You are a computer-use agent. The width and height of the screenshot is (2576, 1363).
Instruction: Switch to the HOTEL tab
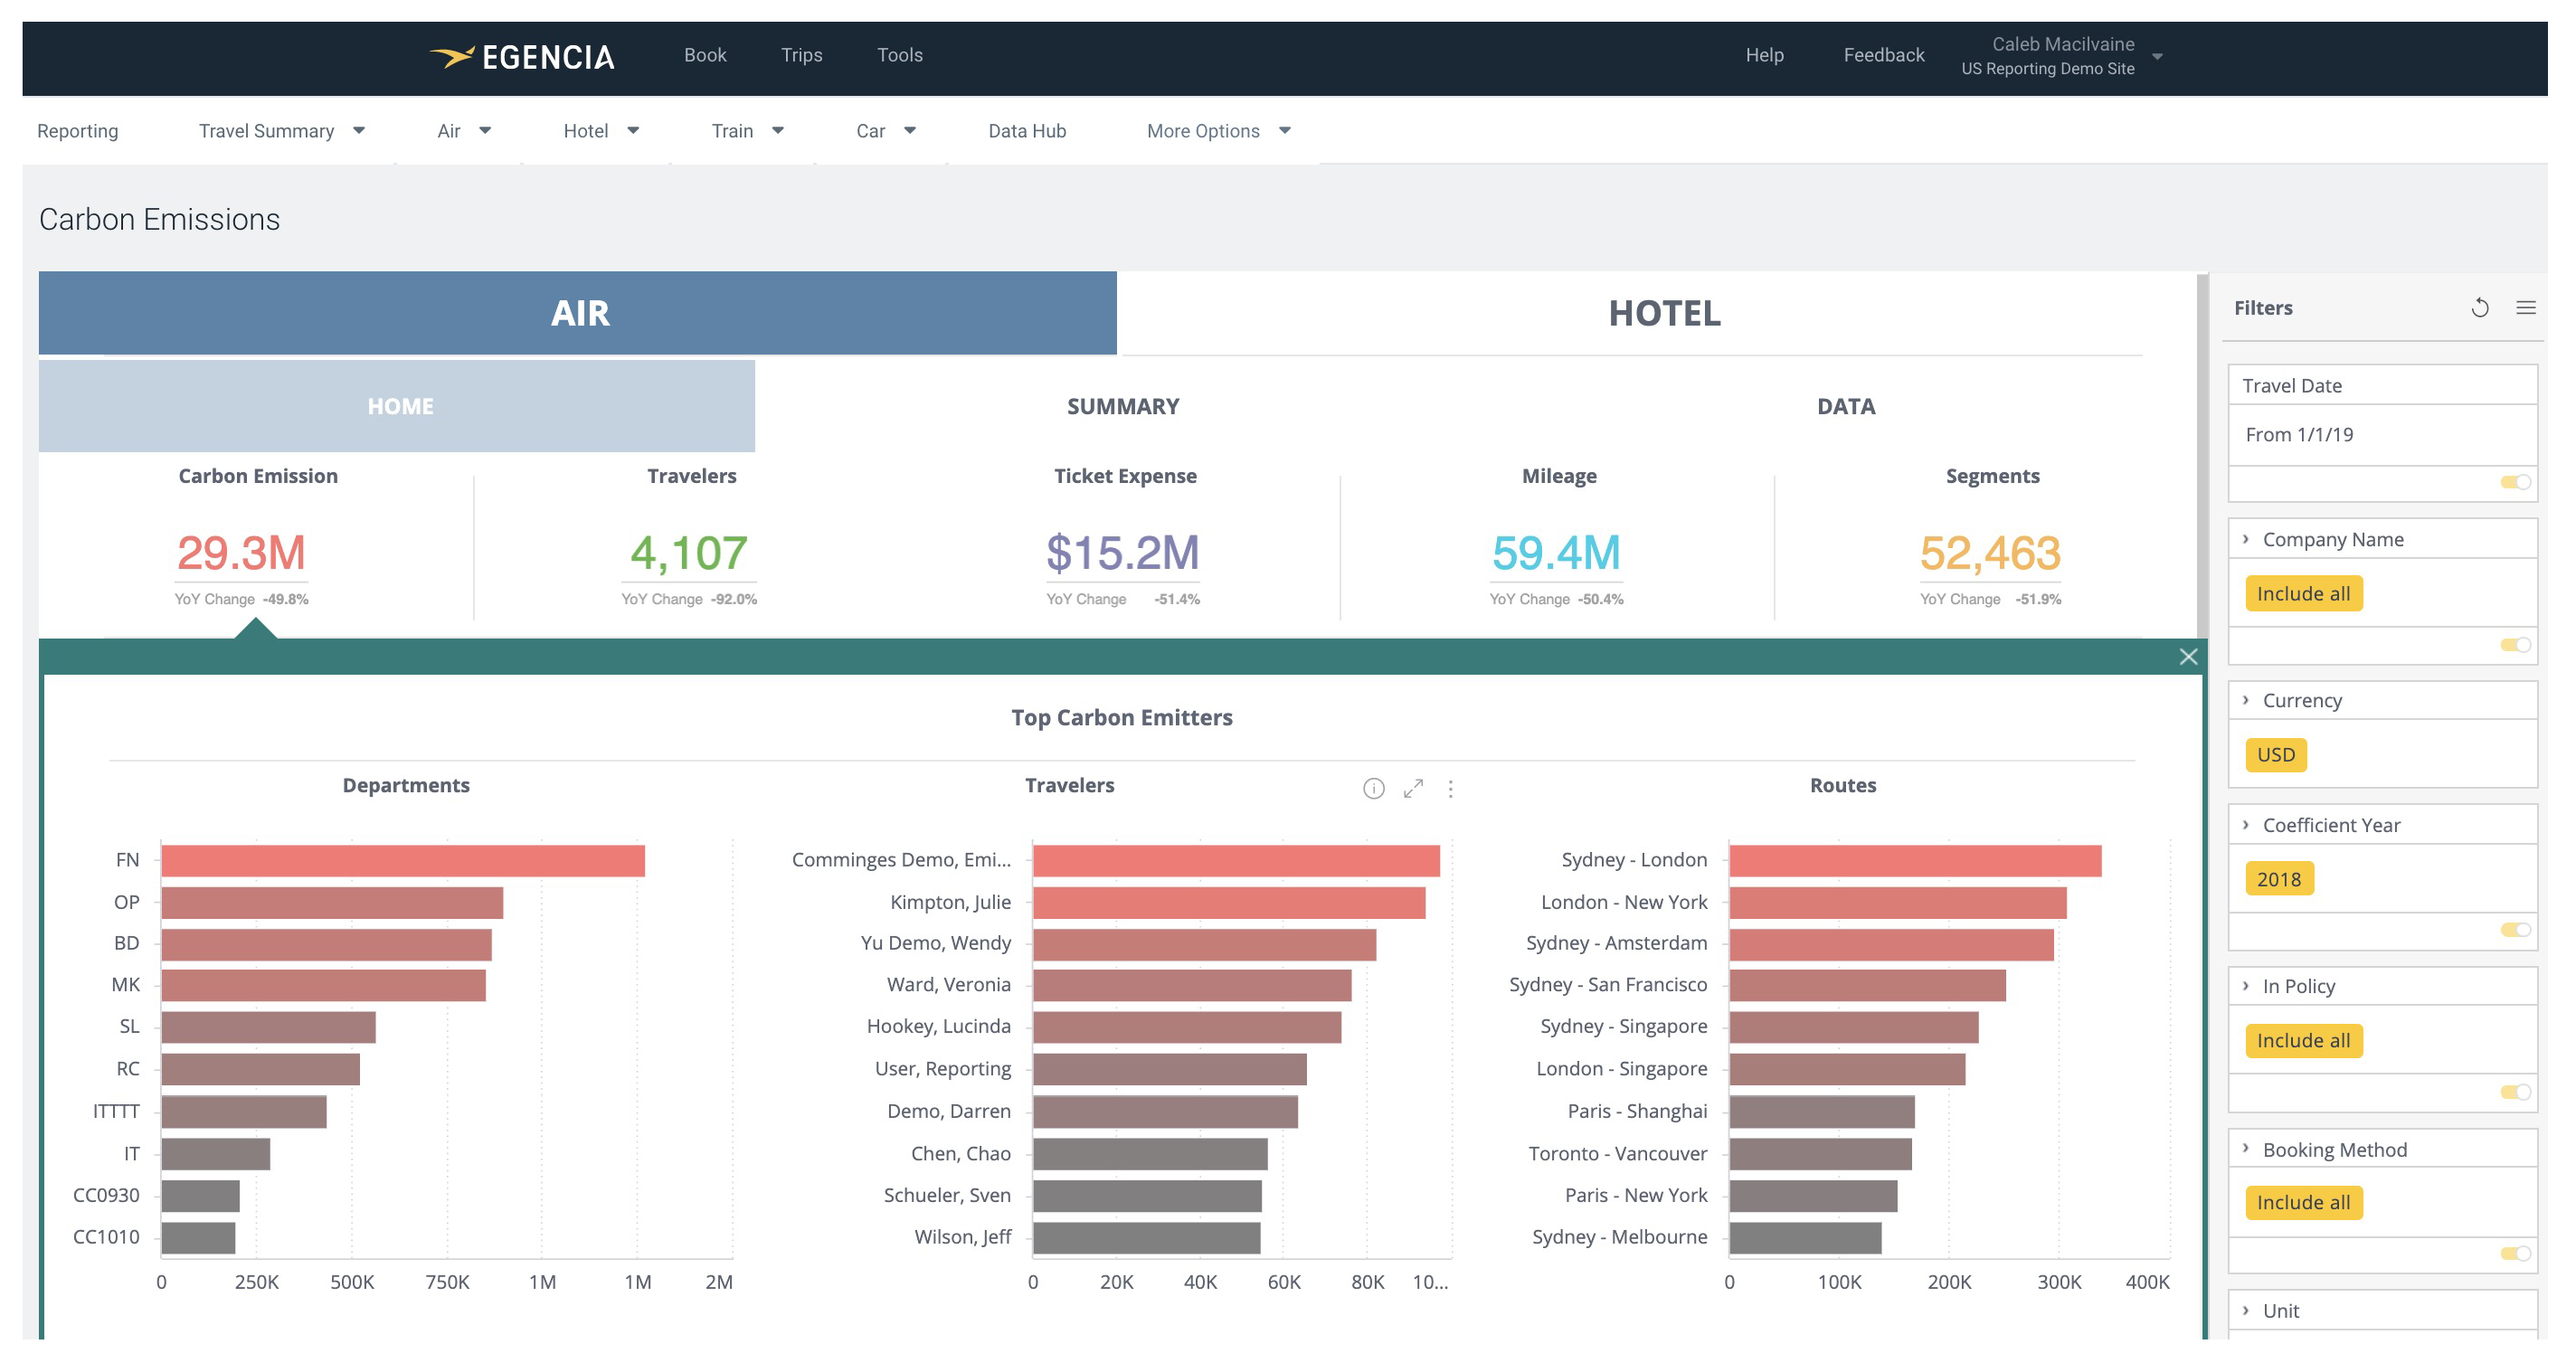point(1663,313)
